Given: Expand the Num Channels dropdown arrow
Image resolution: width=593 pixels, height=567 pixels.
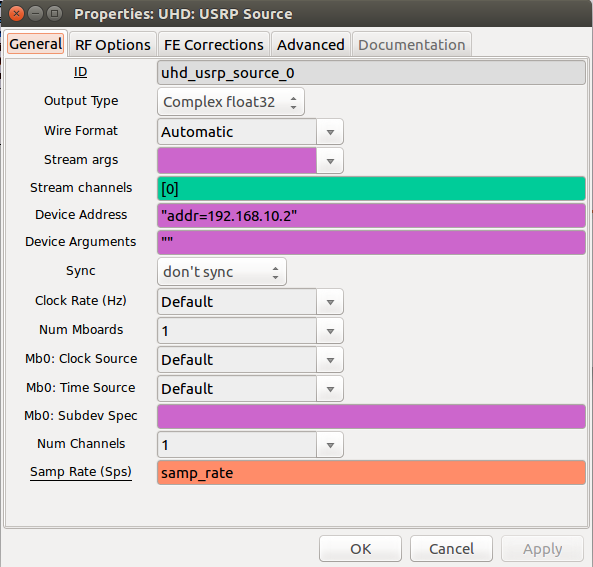Looking at the screenshot, I should pyautogui.click(x=330, y=444).
